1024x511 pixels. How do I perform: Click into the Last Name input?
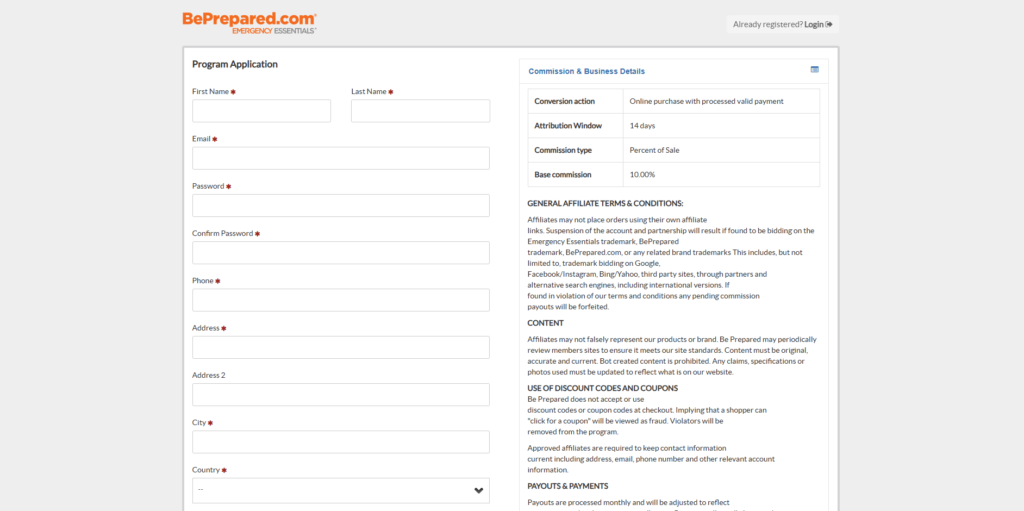click(420, 111)
